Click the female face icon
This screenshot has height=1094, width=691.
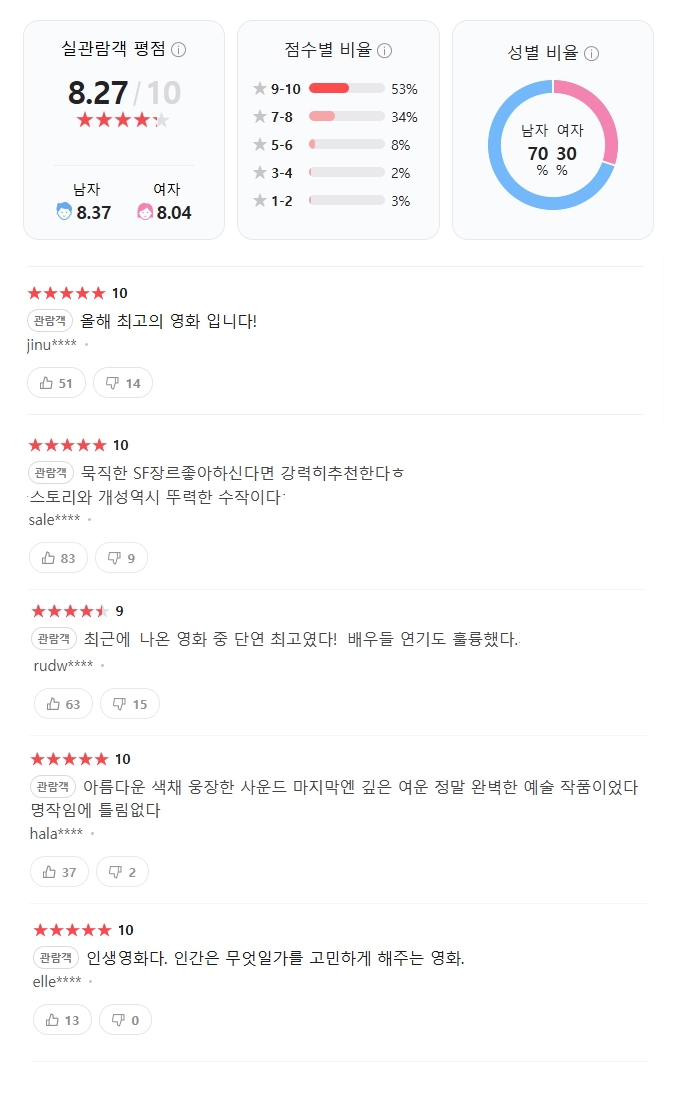tap(145, 212)
